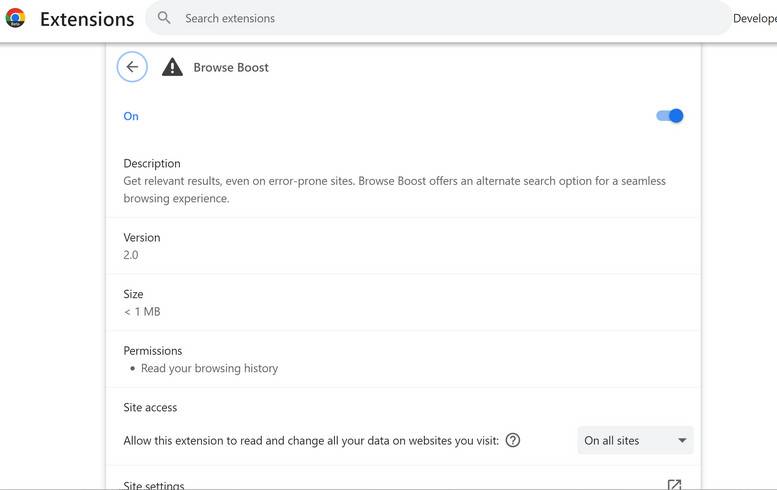Viewport: 777px width, 490px height.
Task: Expand the "On all sites" dropdown
Action: click(x=635, y=440)
